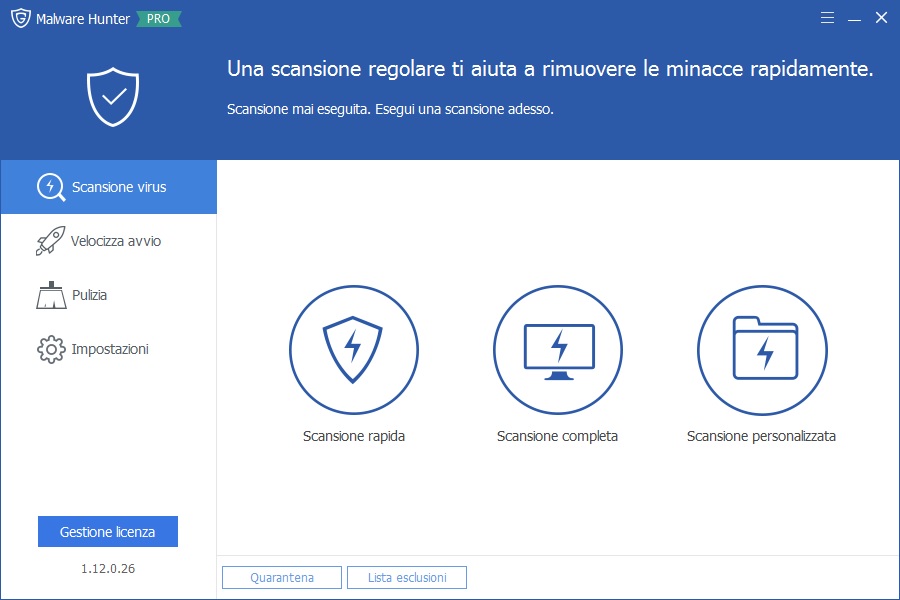The image size is (900, 600).
Task: Click the broom icon for Pulizia
Action: (51, 295)
